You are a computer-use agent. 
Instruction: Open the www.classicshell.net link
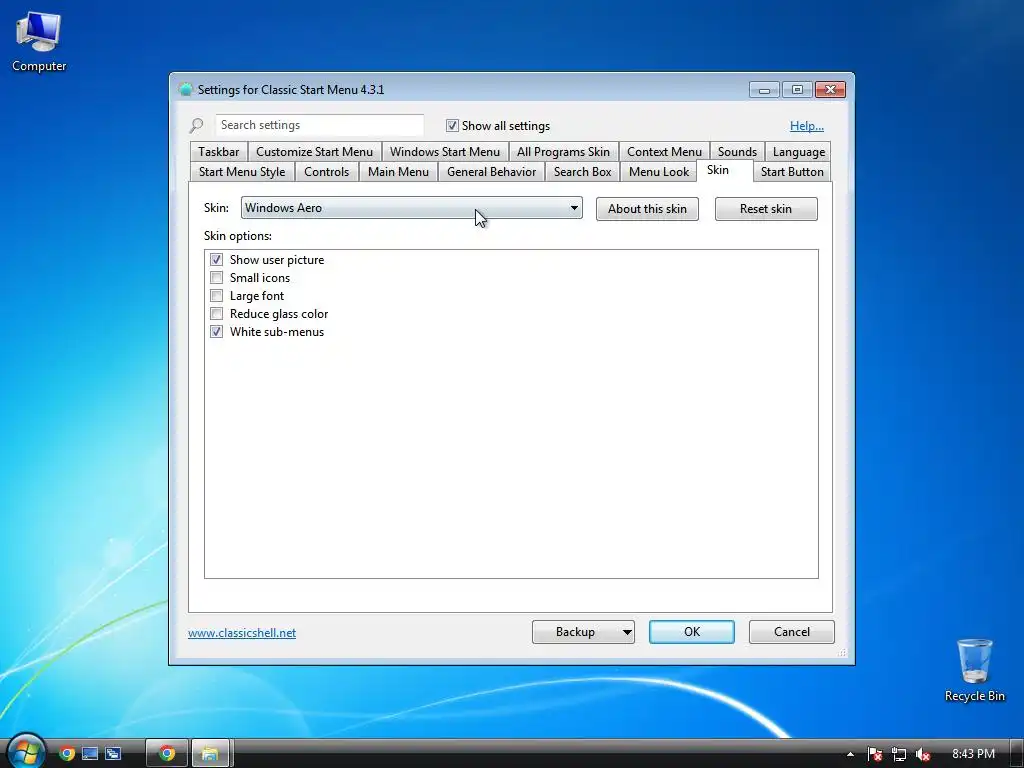242,633
